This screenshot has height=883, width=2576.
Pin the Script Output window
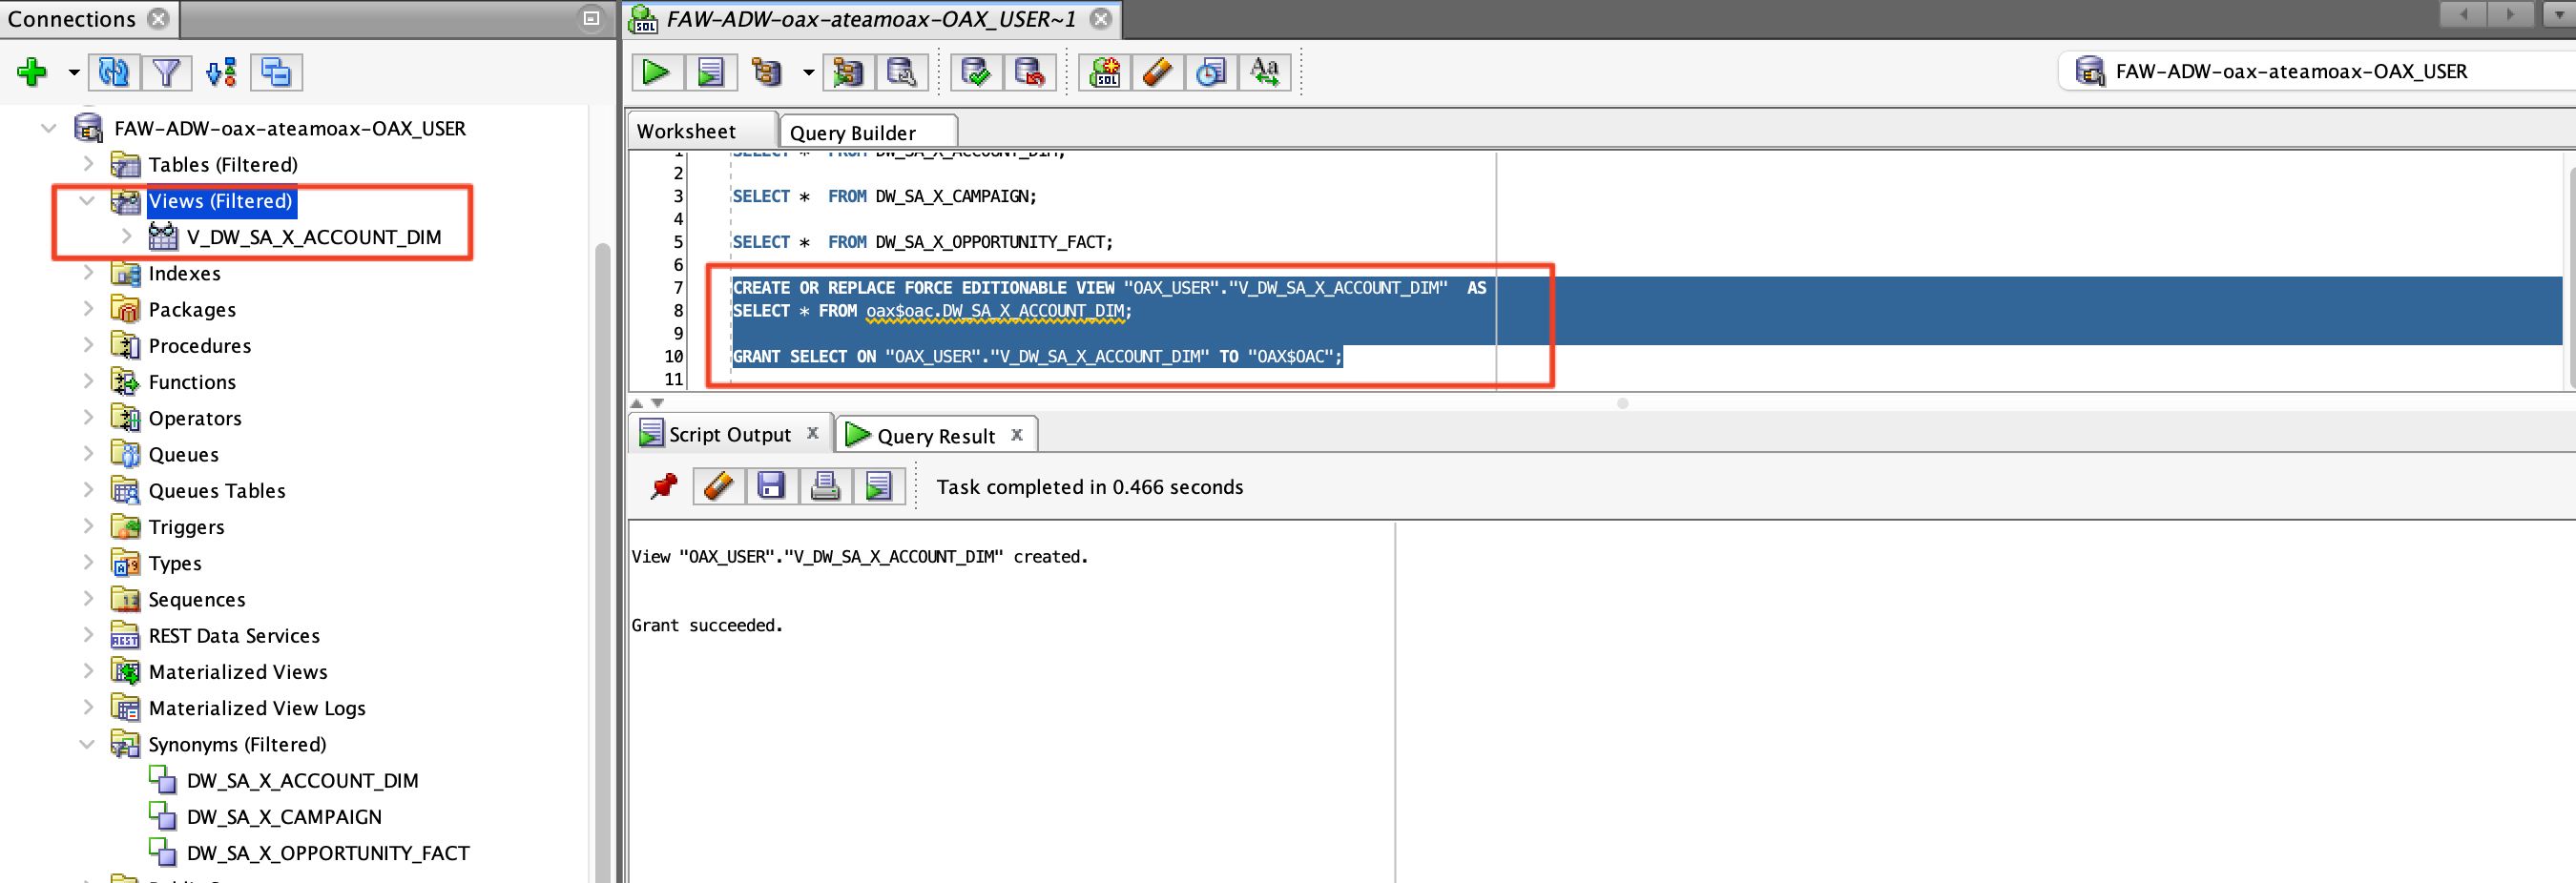tap(663, 486)
